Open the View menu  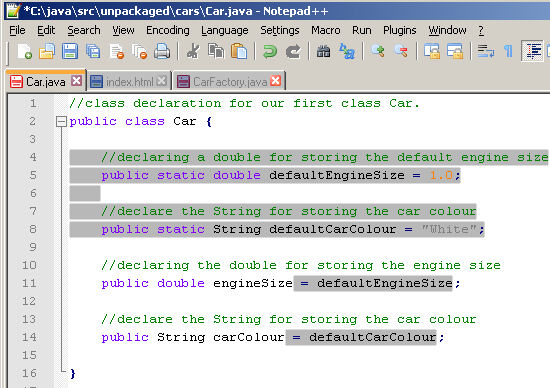click(x=123, y=31)
